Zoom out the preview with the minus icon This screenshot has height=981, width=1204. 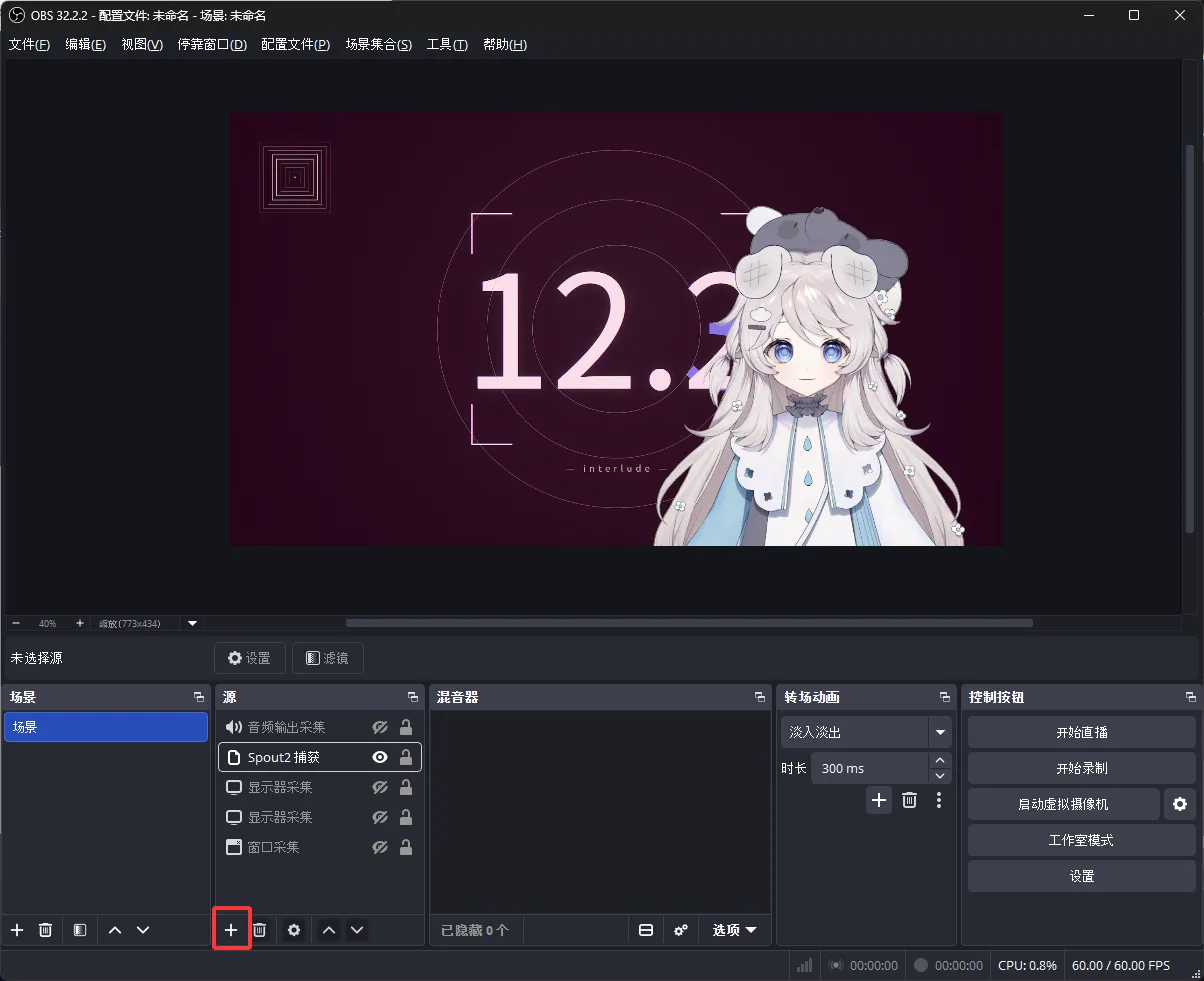coord(16,623)
